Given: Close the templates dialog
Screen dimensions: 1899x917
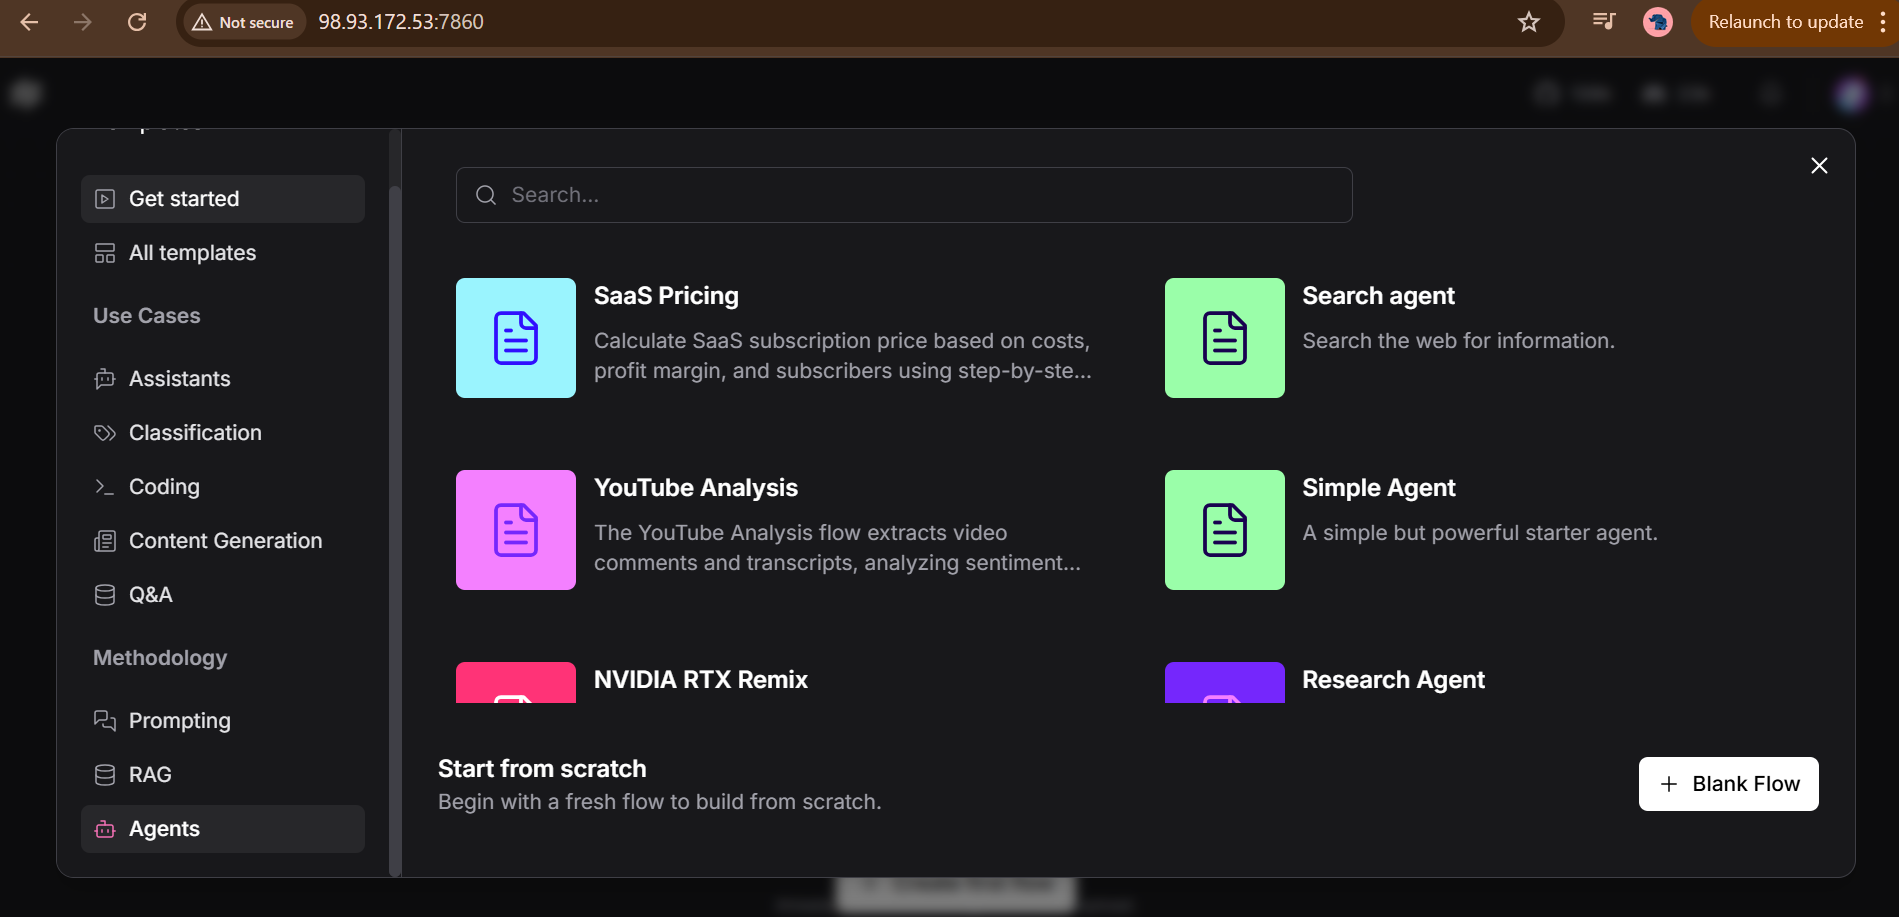Looking at the screenshot, I should coord(1819,166).
